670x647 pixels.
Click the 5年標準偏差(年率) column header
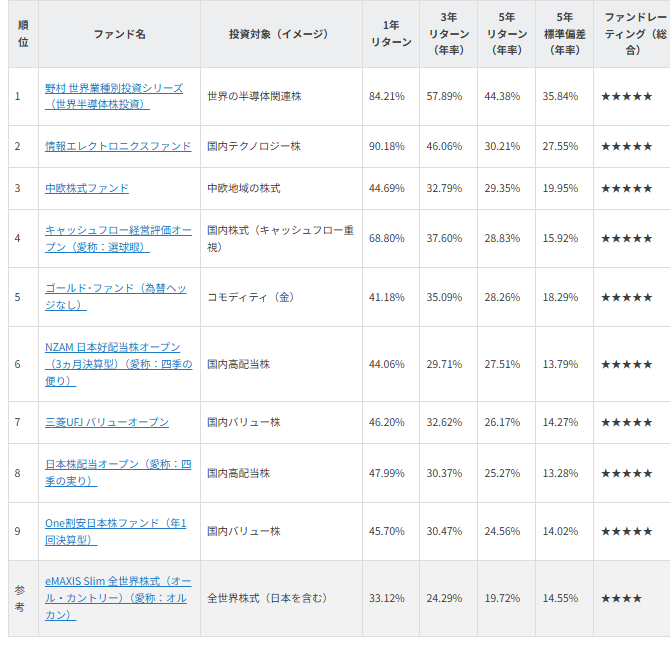pos(565,34)
